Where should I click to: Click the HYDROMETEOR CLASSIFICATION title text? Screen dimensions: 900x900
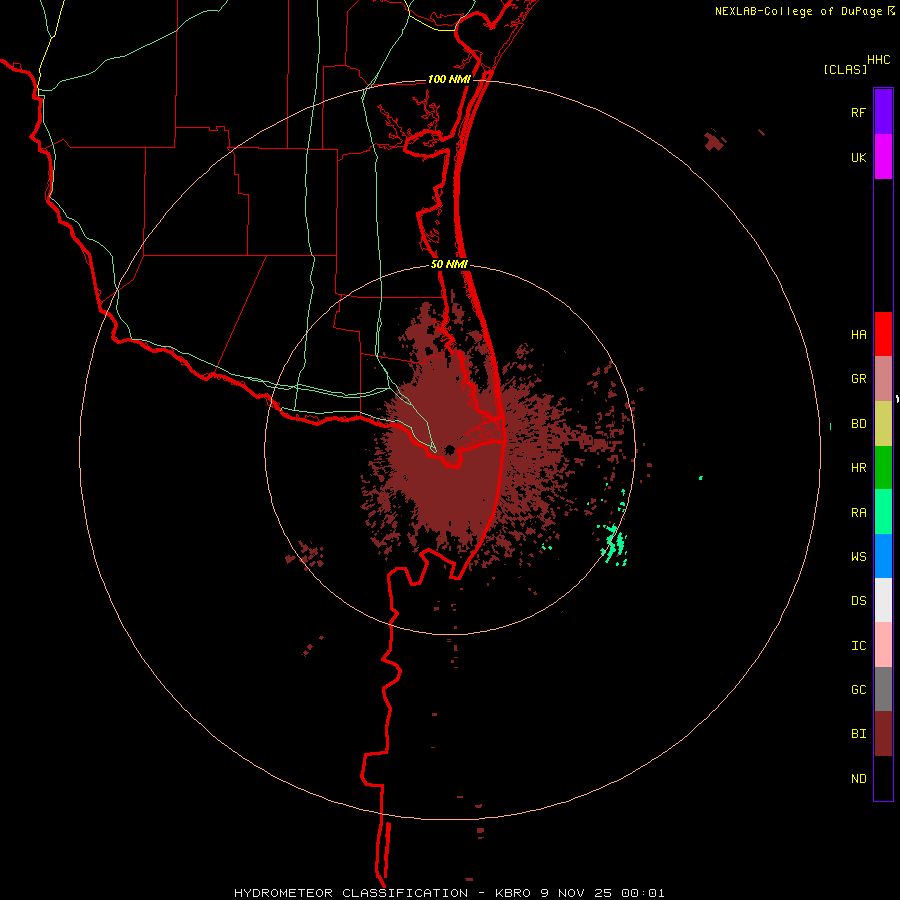351,893
